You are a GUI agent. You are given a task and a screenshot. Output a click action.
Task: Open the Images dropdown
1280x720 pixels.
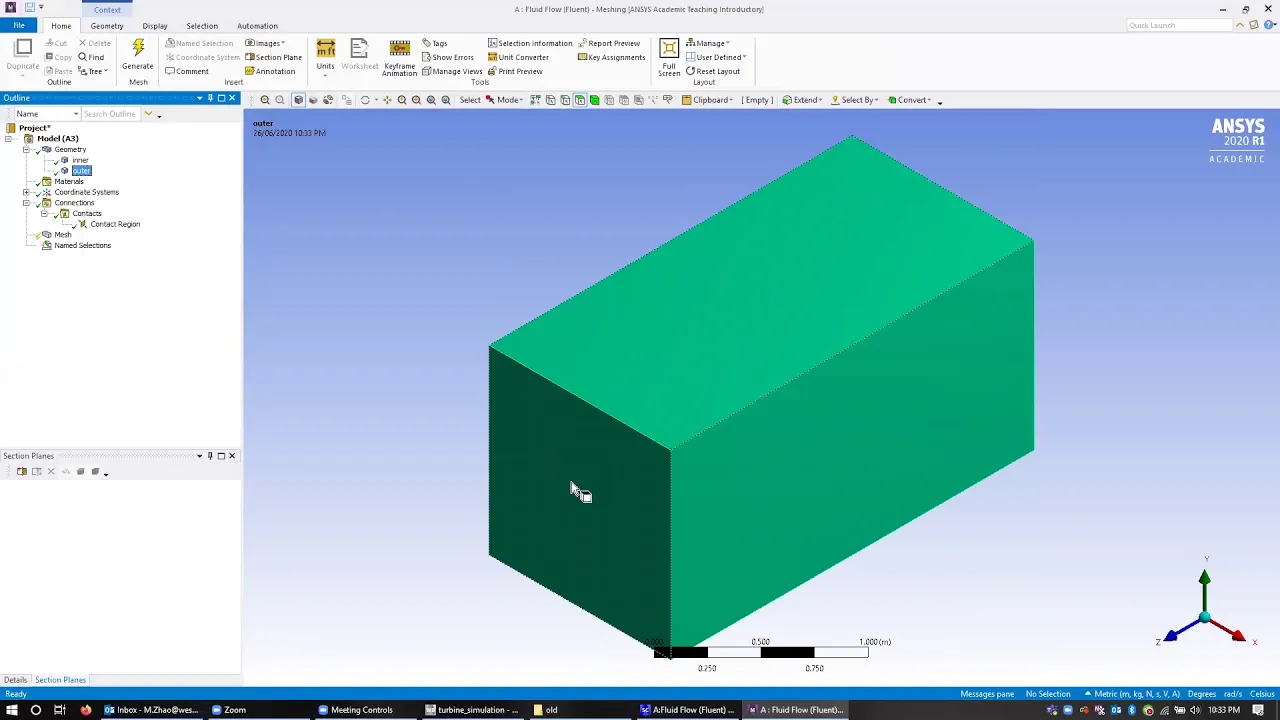pos(266,43)
